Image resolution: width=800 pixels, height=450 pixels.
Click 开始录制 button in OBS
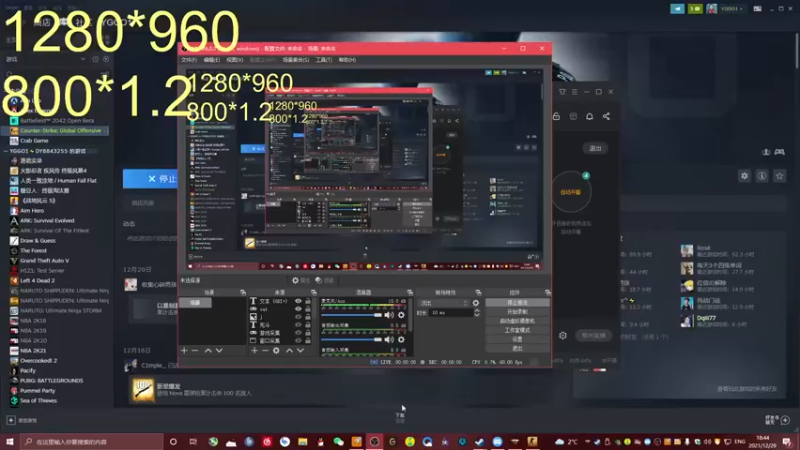tap(517, 312)
